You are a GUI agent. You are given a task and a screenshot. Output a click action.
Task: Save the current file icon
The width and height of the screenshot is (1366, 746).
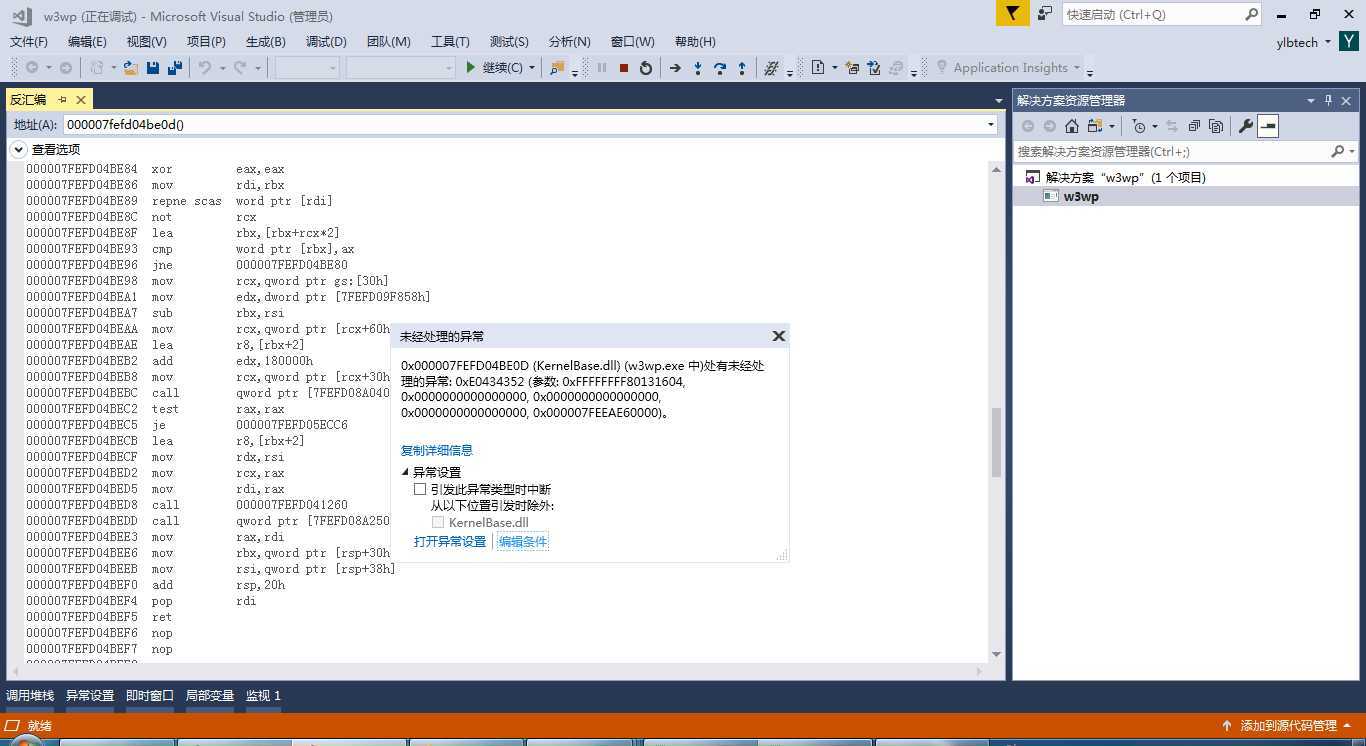tap(153, 68)
